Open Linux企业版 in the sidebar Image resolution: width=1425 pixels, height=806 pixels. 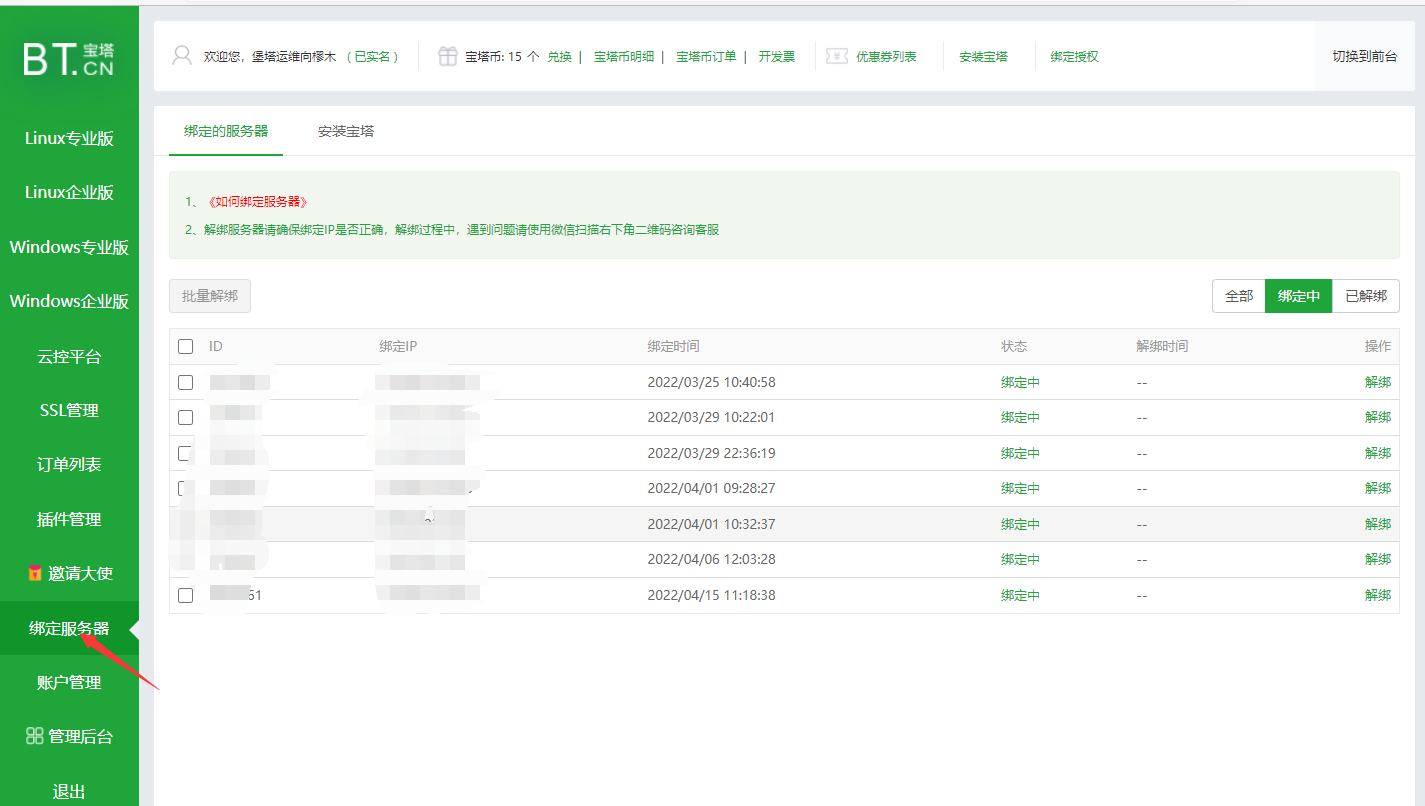tap(69, 193)
